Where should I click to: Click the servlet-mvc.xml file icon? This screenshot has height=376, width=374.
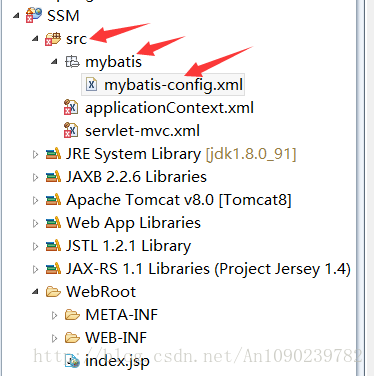point(71,130)
